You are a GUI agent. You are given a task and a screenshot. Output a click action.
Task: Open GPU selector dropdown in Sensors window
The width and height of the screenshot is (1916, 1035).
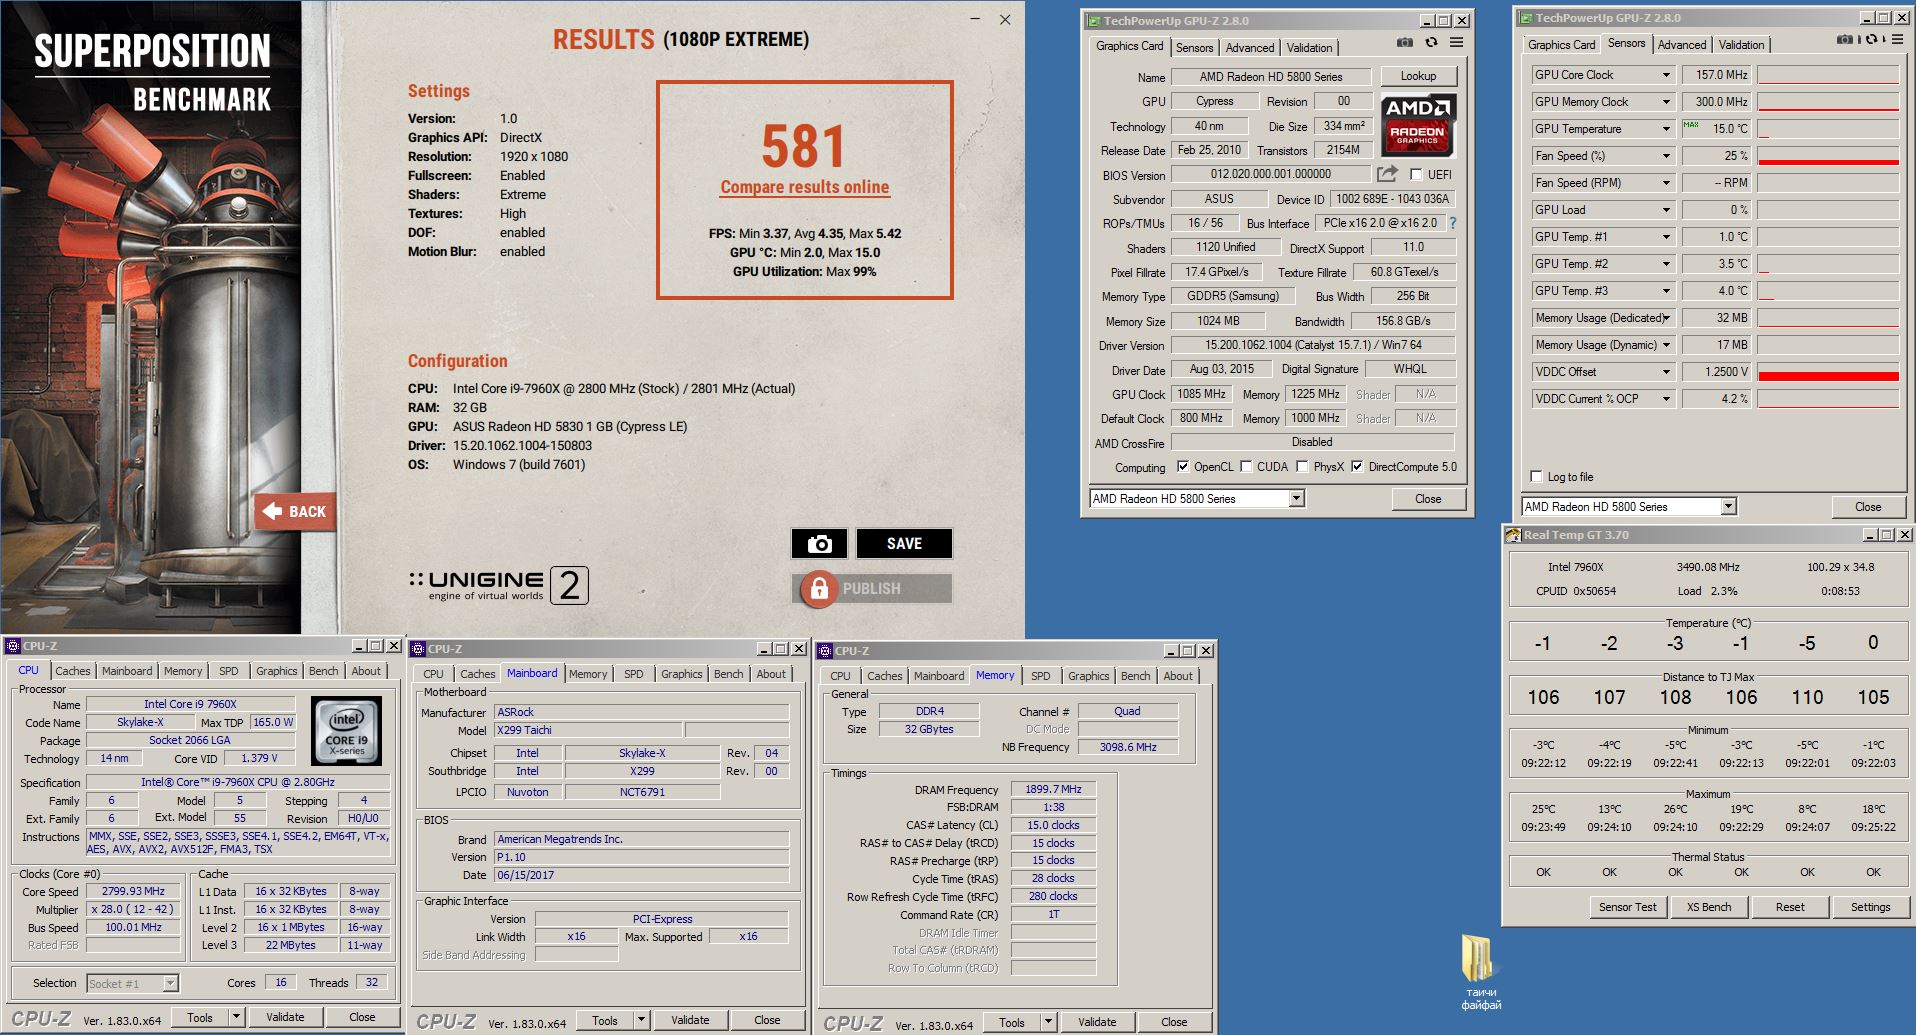coord(1728,507)
